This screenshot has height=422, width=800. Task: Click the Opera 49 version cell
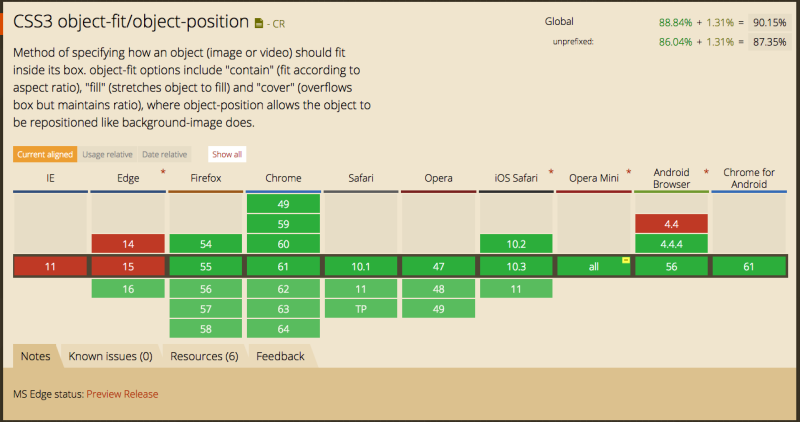438,309
